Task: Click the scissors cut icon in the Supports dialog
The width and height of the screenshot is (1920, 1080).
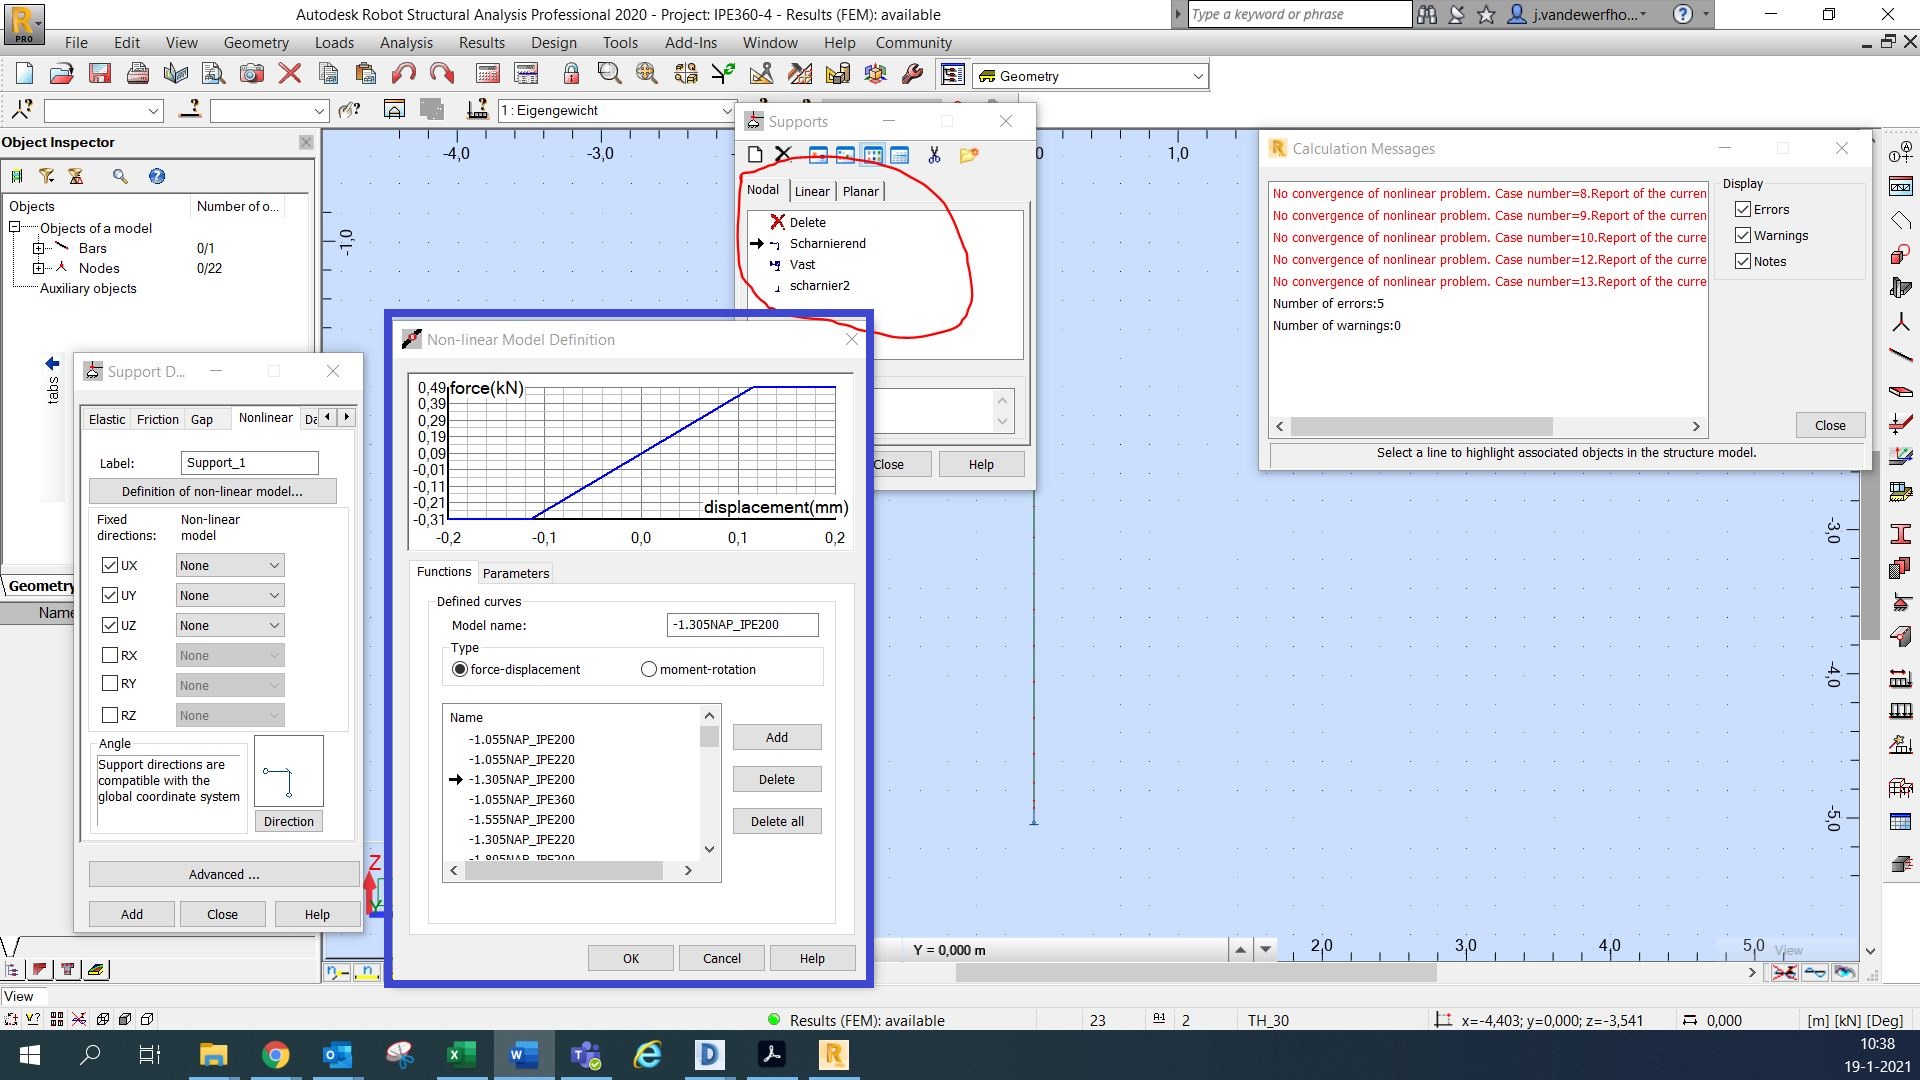Action: coord(935,156)
